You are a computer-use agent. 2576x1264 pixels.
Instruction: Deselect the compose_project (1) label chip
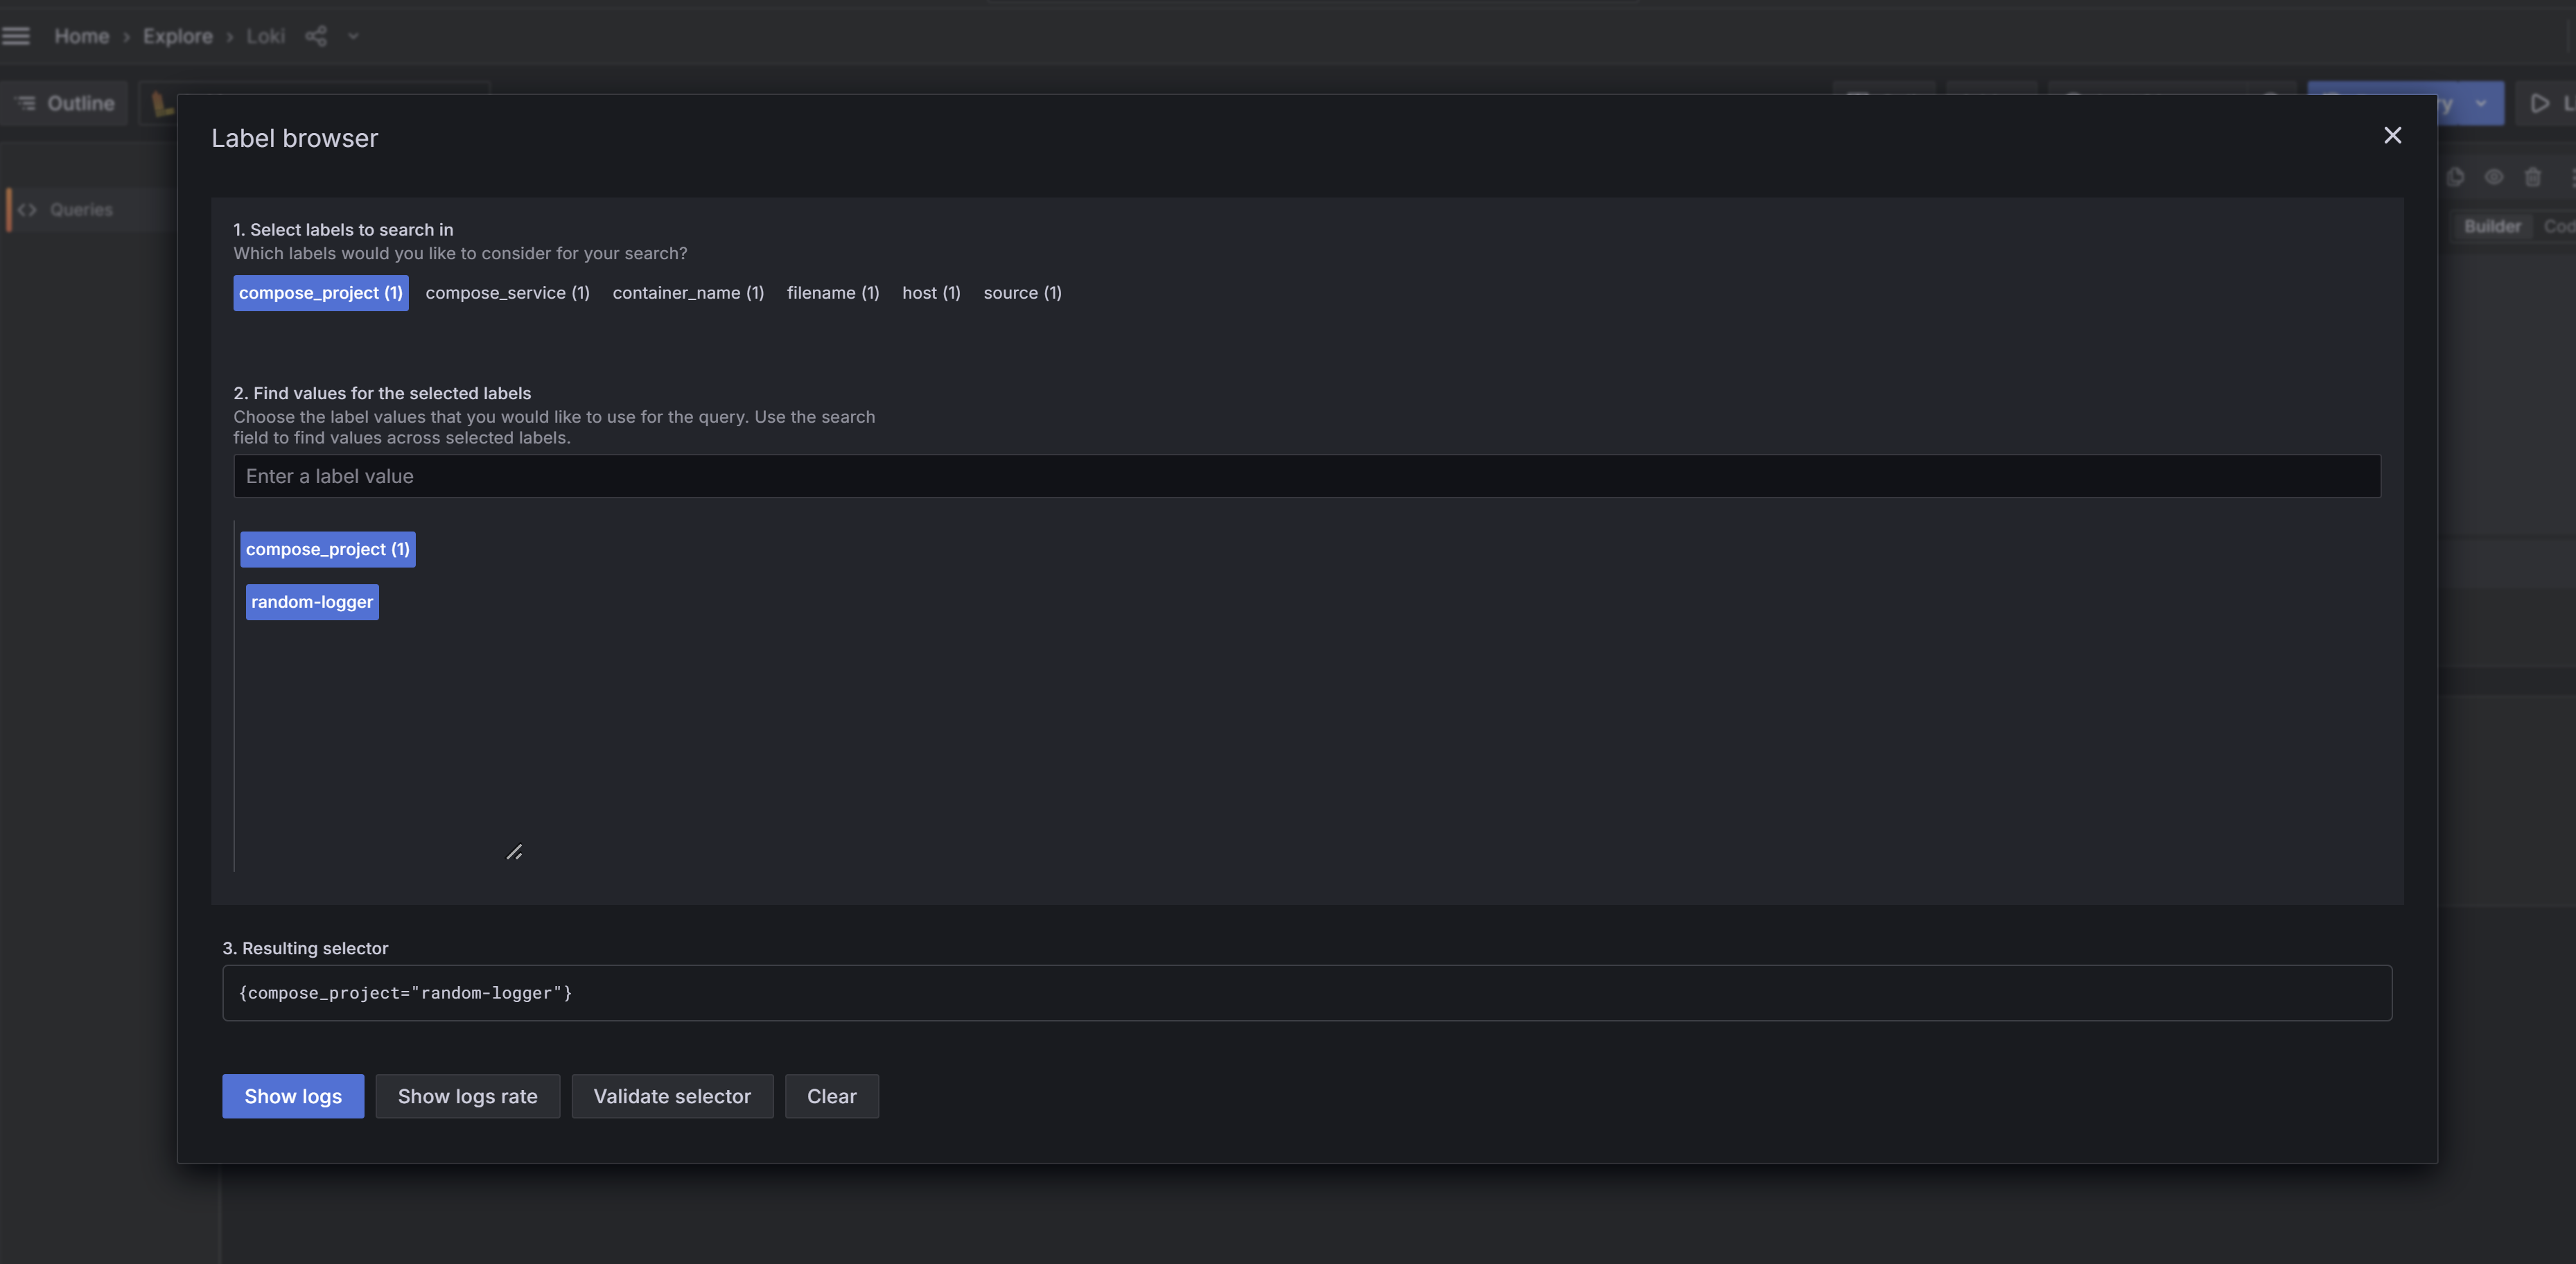tap(321, 293)
